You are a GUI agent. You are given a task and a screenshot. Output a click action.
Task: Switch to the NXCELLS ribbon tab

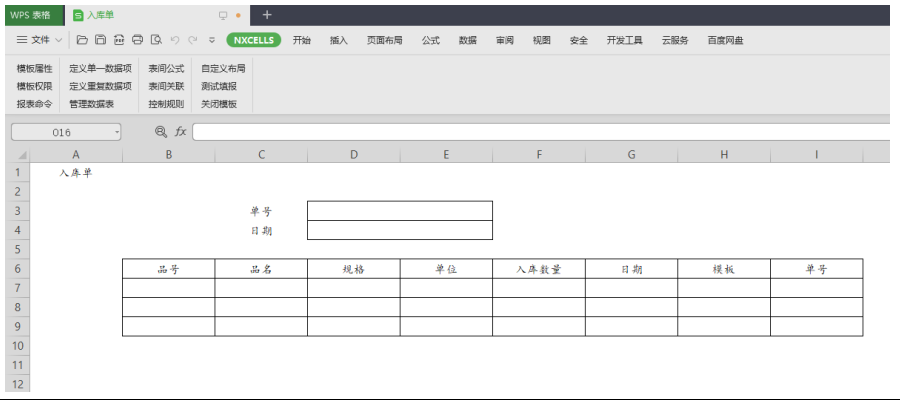pyautogui.click(x=254, y=40)
